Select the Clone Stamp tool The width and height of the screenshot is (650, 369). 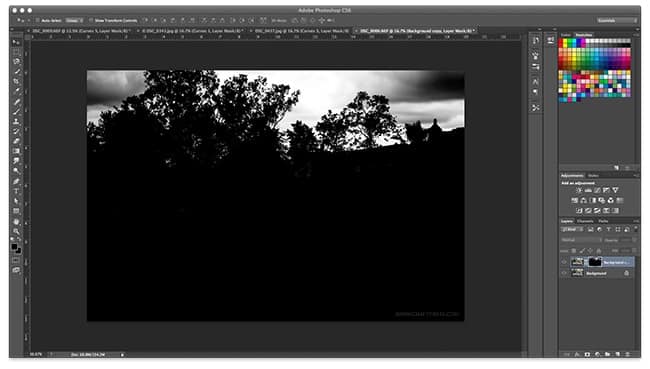(x=16, y=121)
